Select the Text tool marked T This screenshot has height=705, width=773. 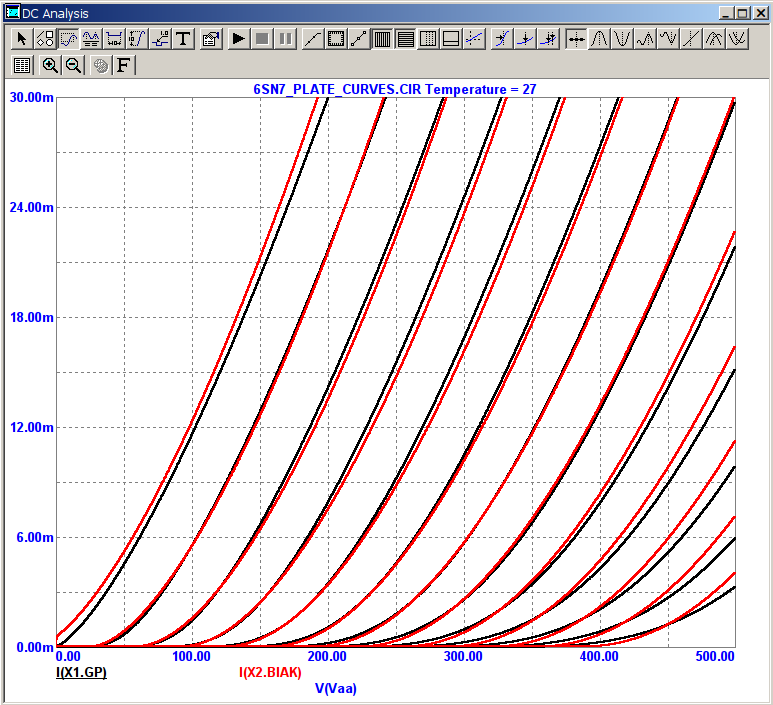(x=183, y=38)
